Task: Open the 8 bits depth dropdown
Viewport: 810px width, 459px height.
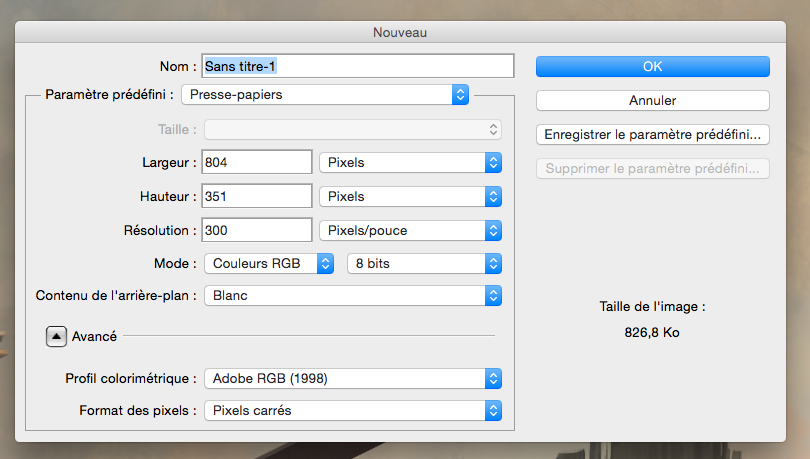Action: (x=423, y=264)
